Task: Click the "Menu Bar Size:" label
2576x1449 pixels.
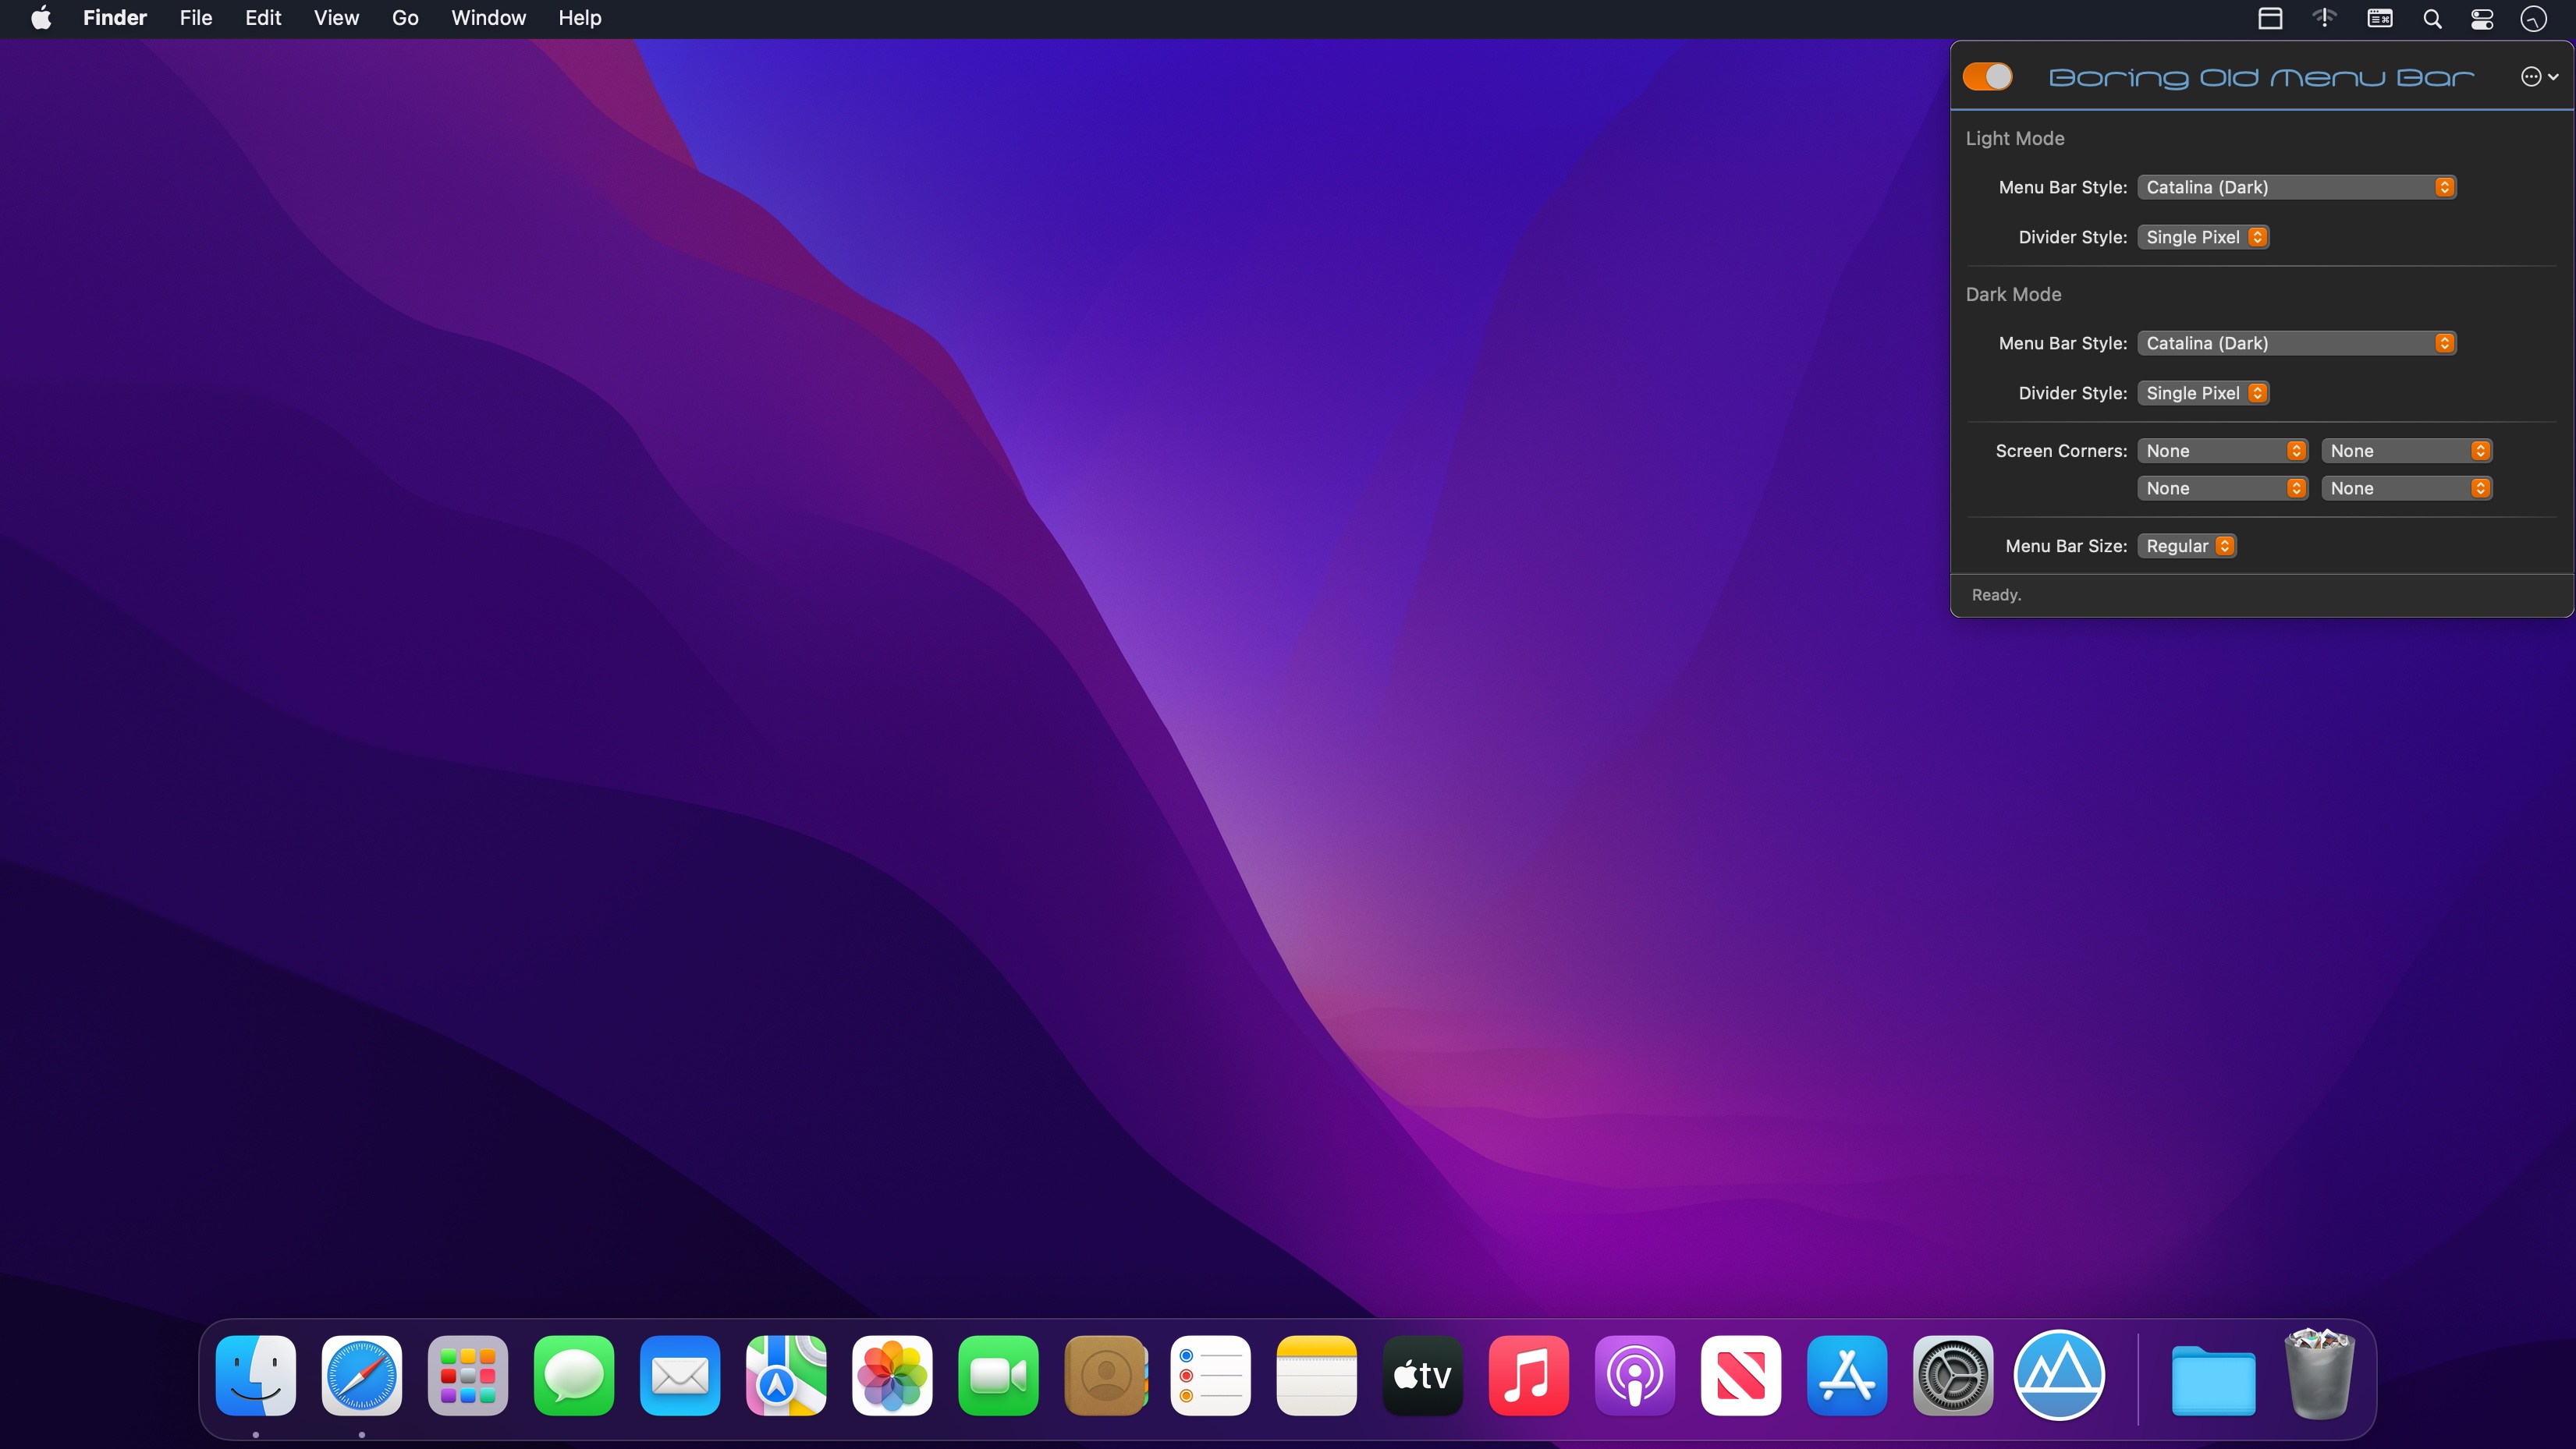Action: point(2066,546)
